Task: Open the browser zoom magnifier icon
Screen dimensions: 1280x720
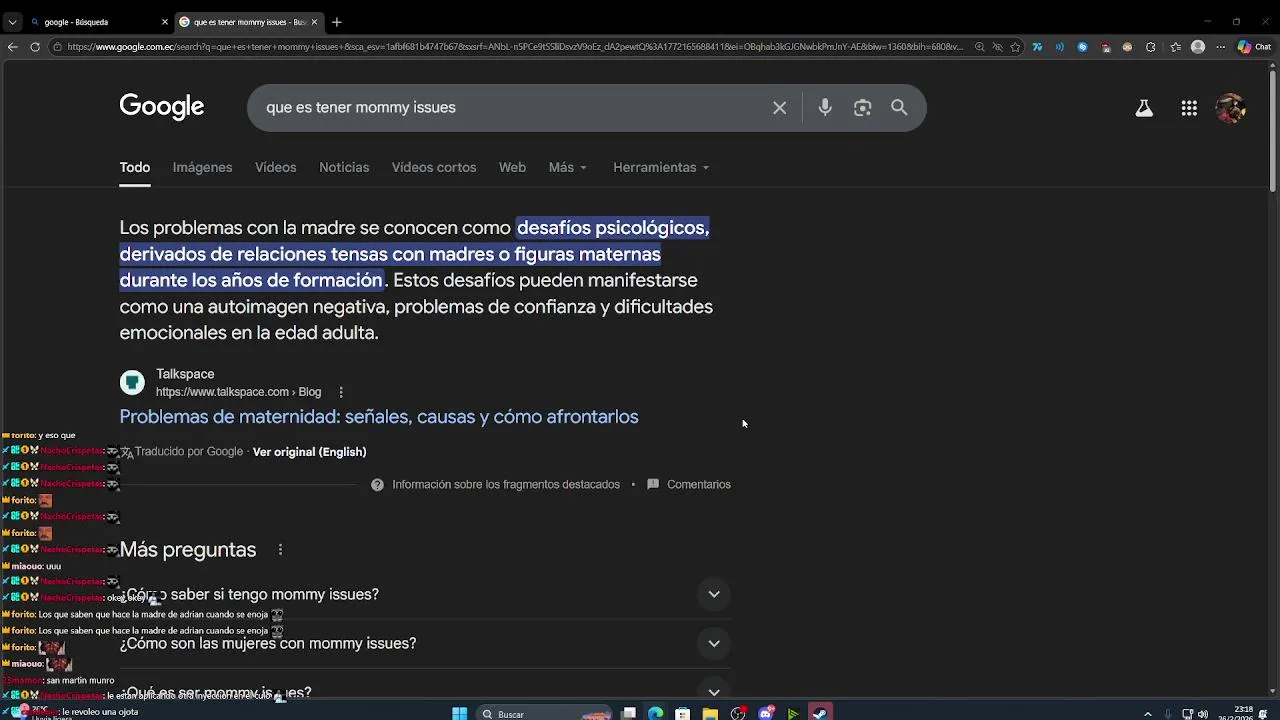Action: point(979,47)
